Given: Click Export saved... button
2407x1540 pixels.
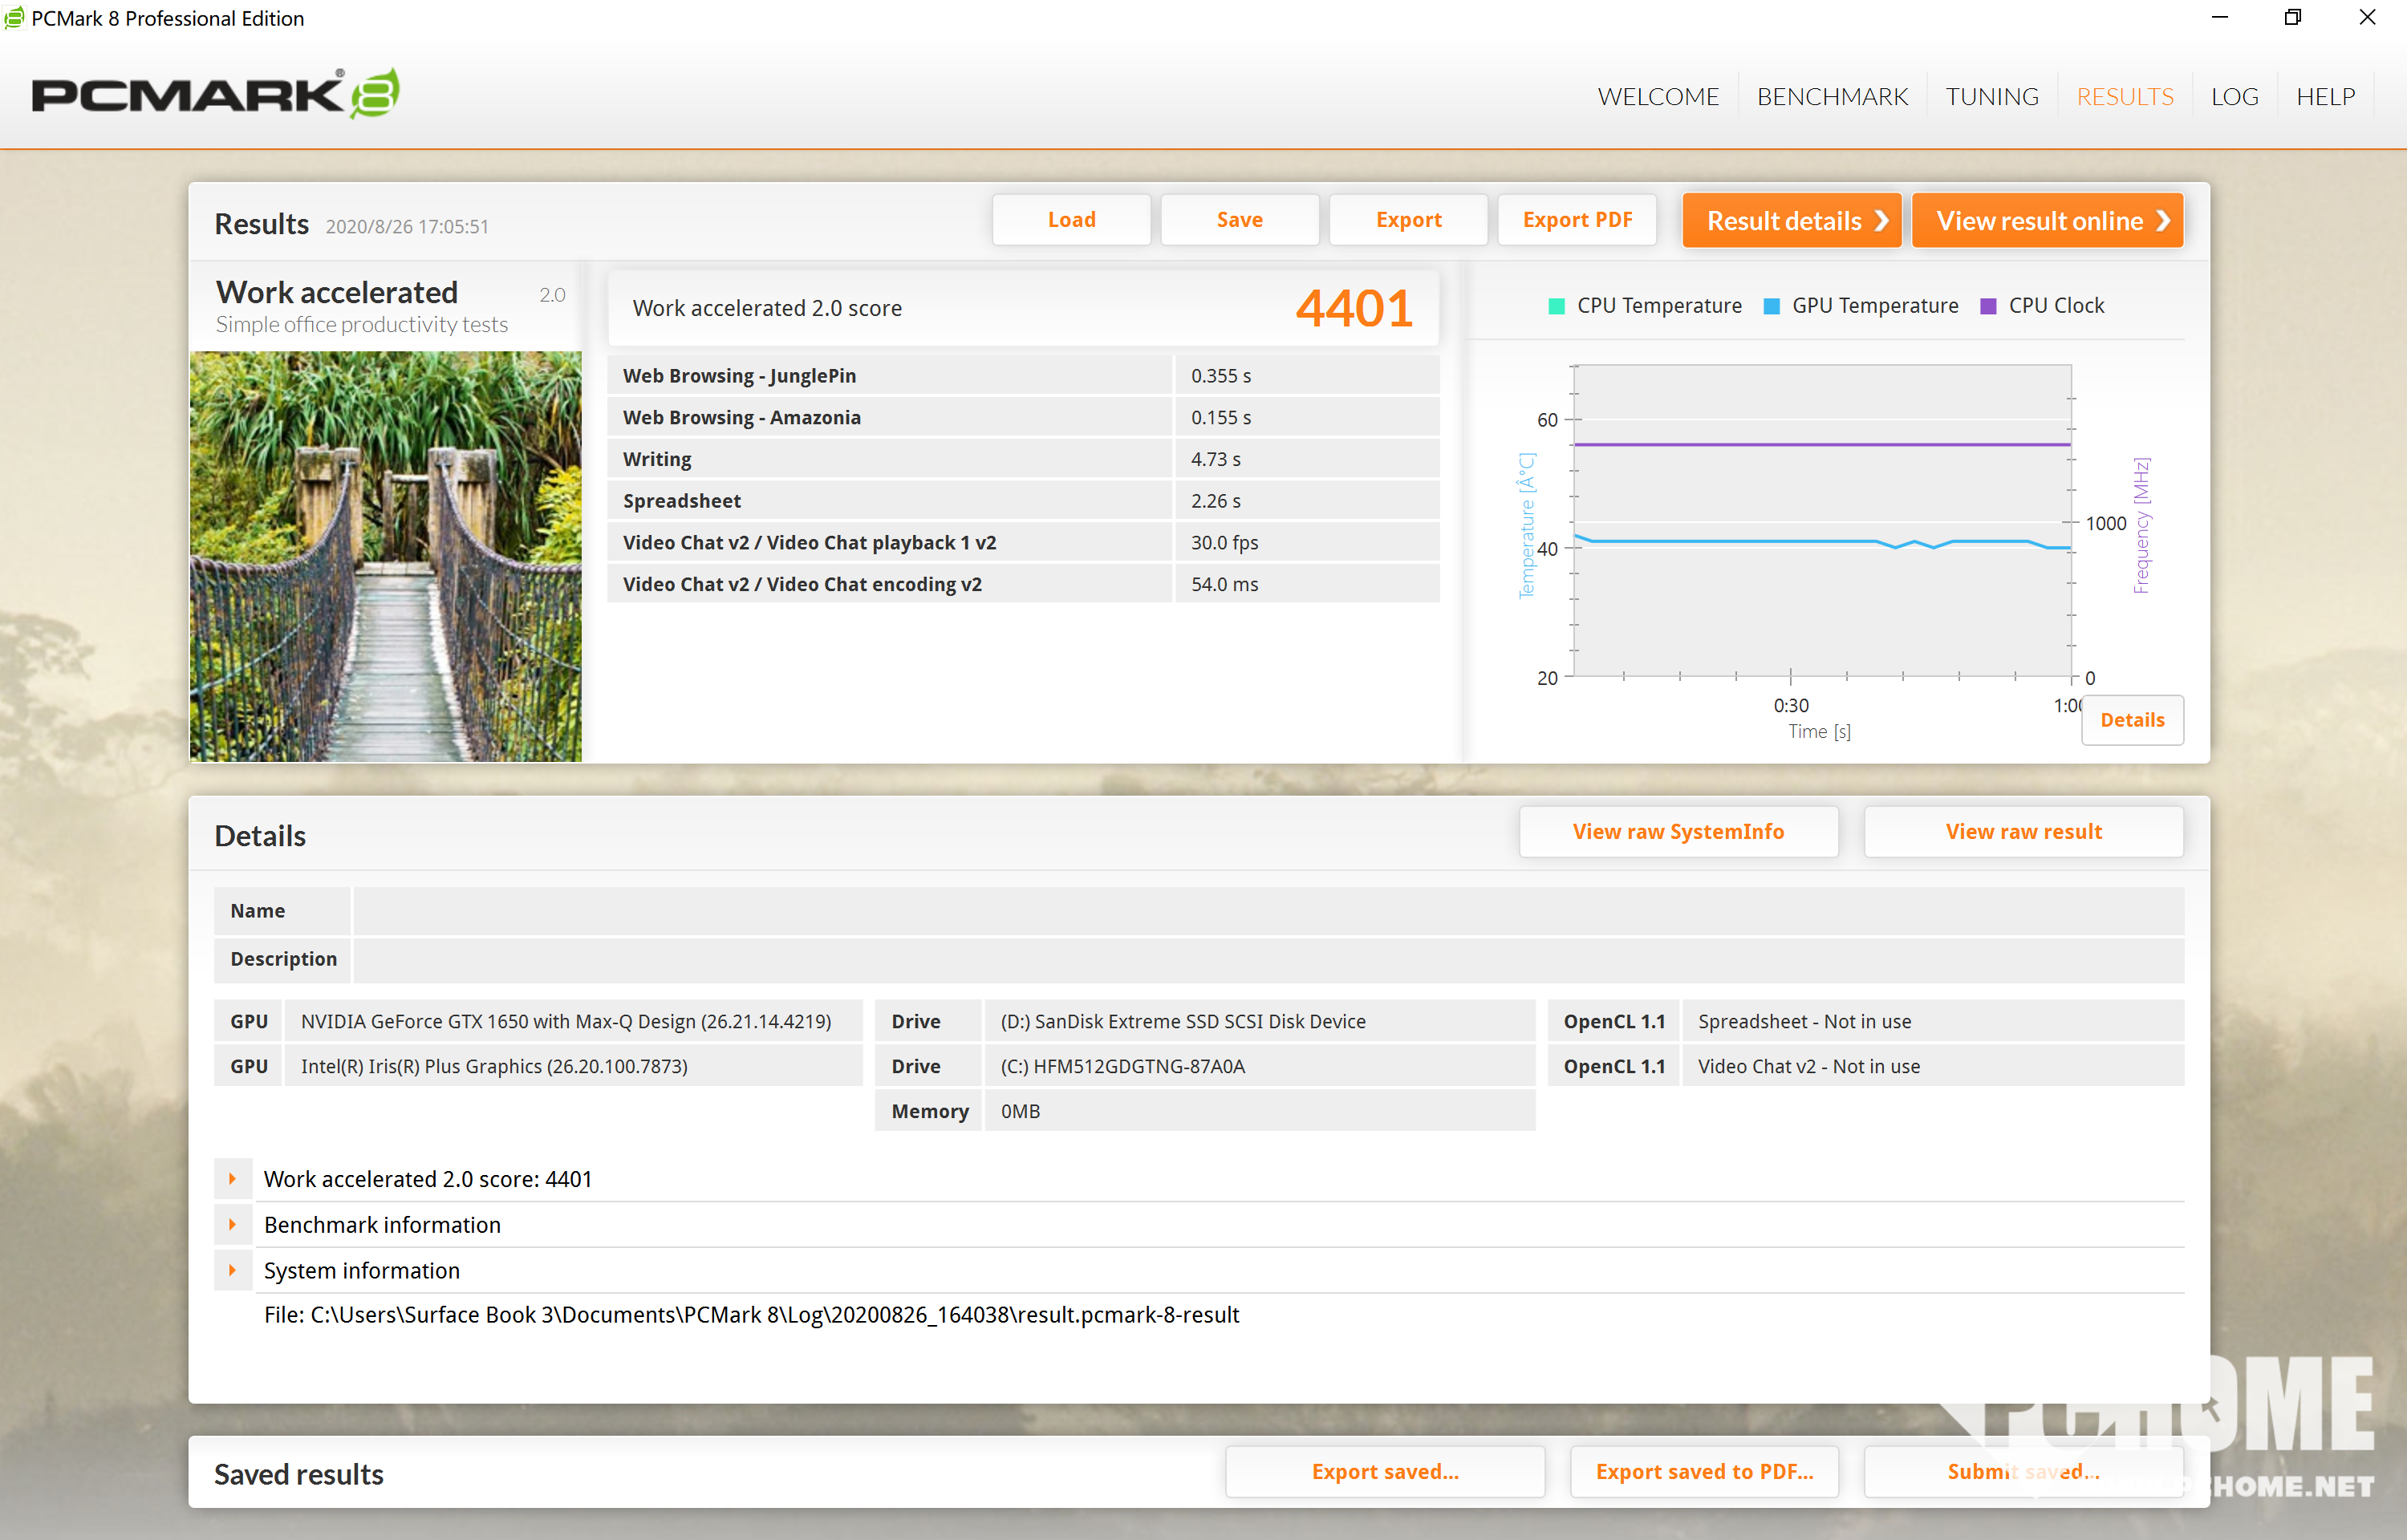Looking at the screenshot, I should coord(1385,1472).
